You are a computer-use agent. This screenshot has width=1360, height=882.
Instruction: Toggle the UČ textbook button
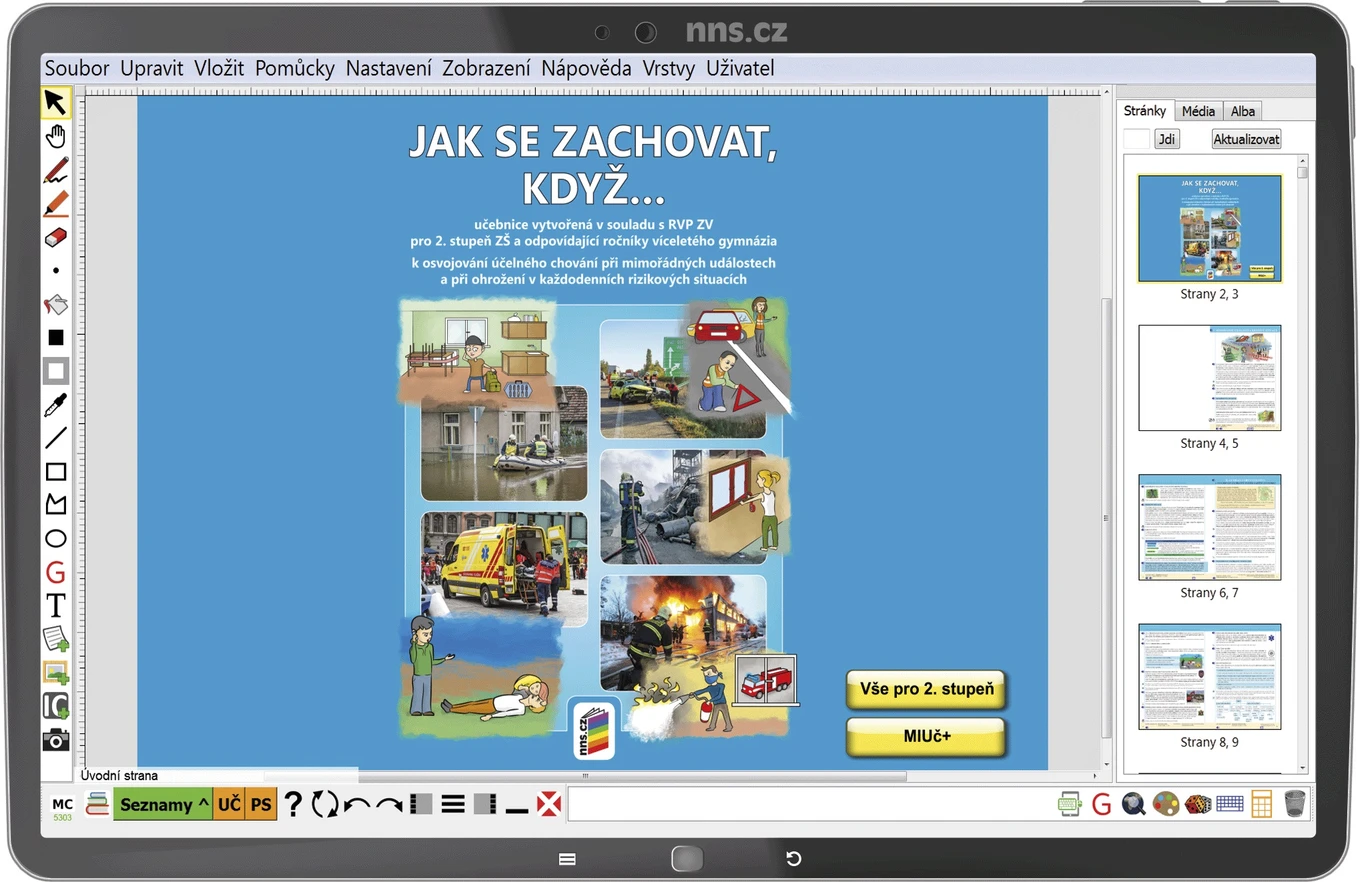[229, 804]
